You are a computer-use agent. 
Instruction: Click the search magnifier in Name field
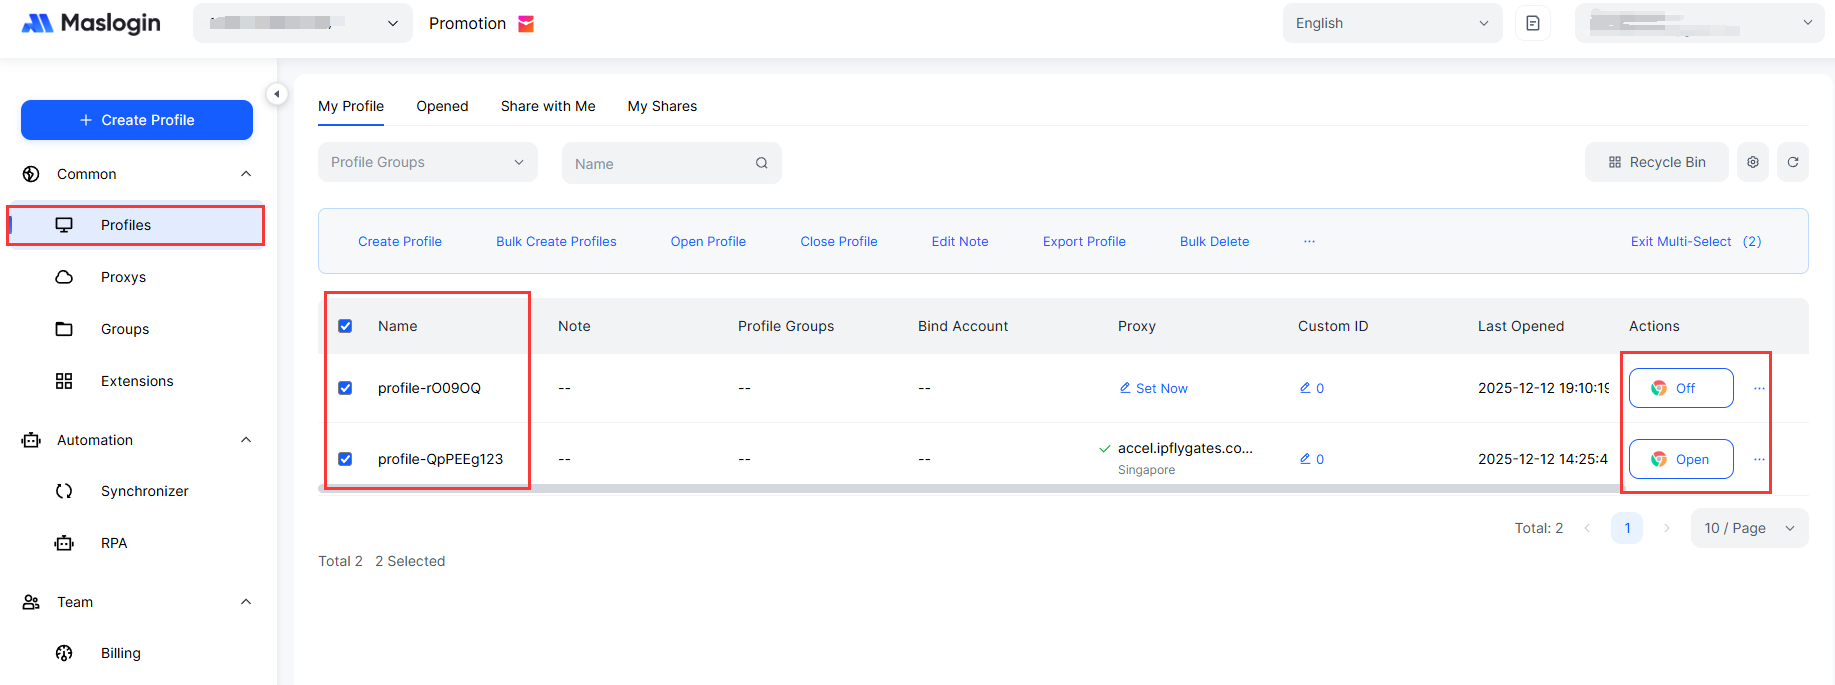click(761, 163)
